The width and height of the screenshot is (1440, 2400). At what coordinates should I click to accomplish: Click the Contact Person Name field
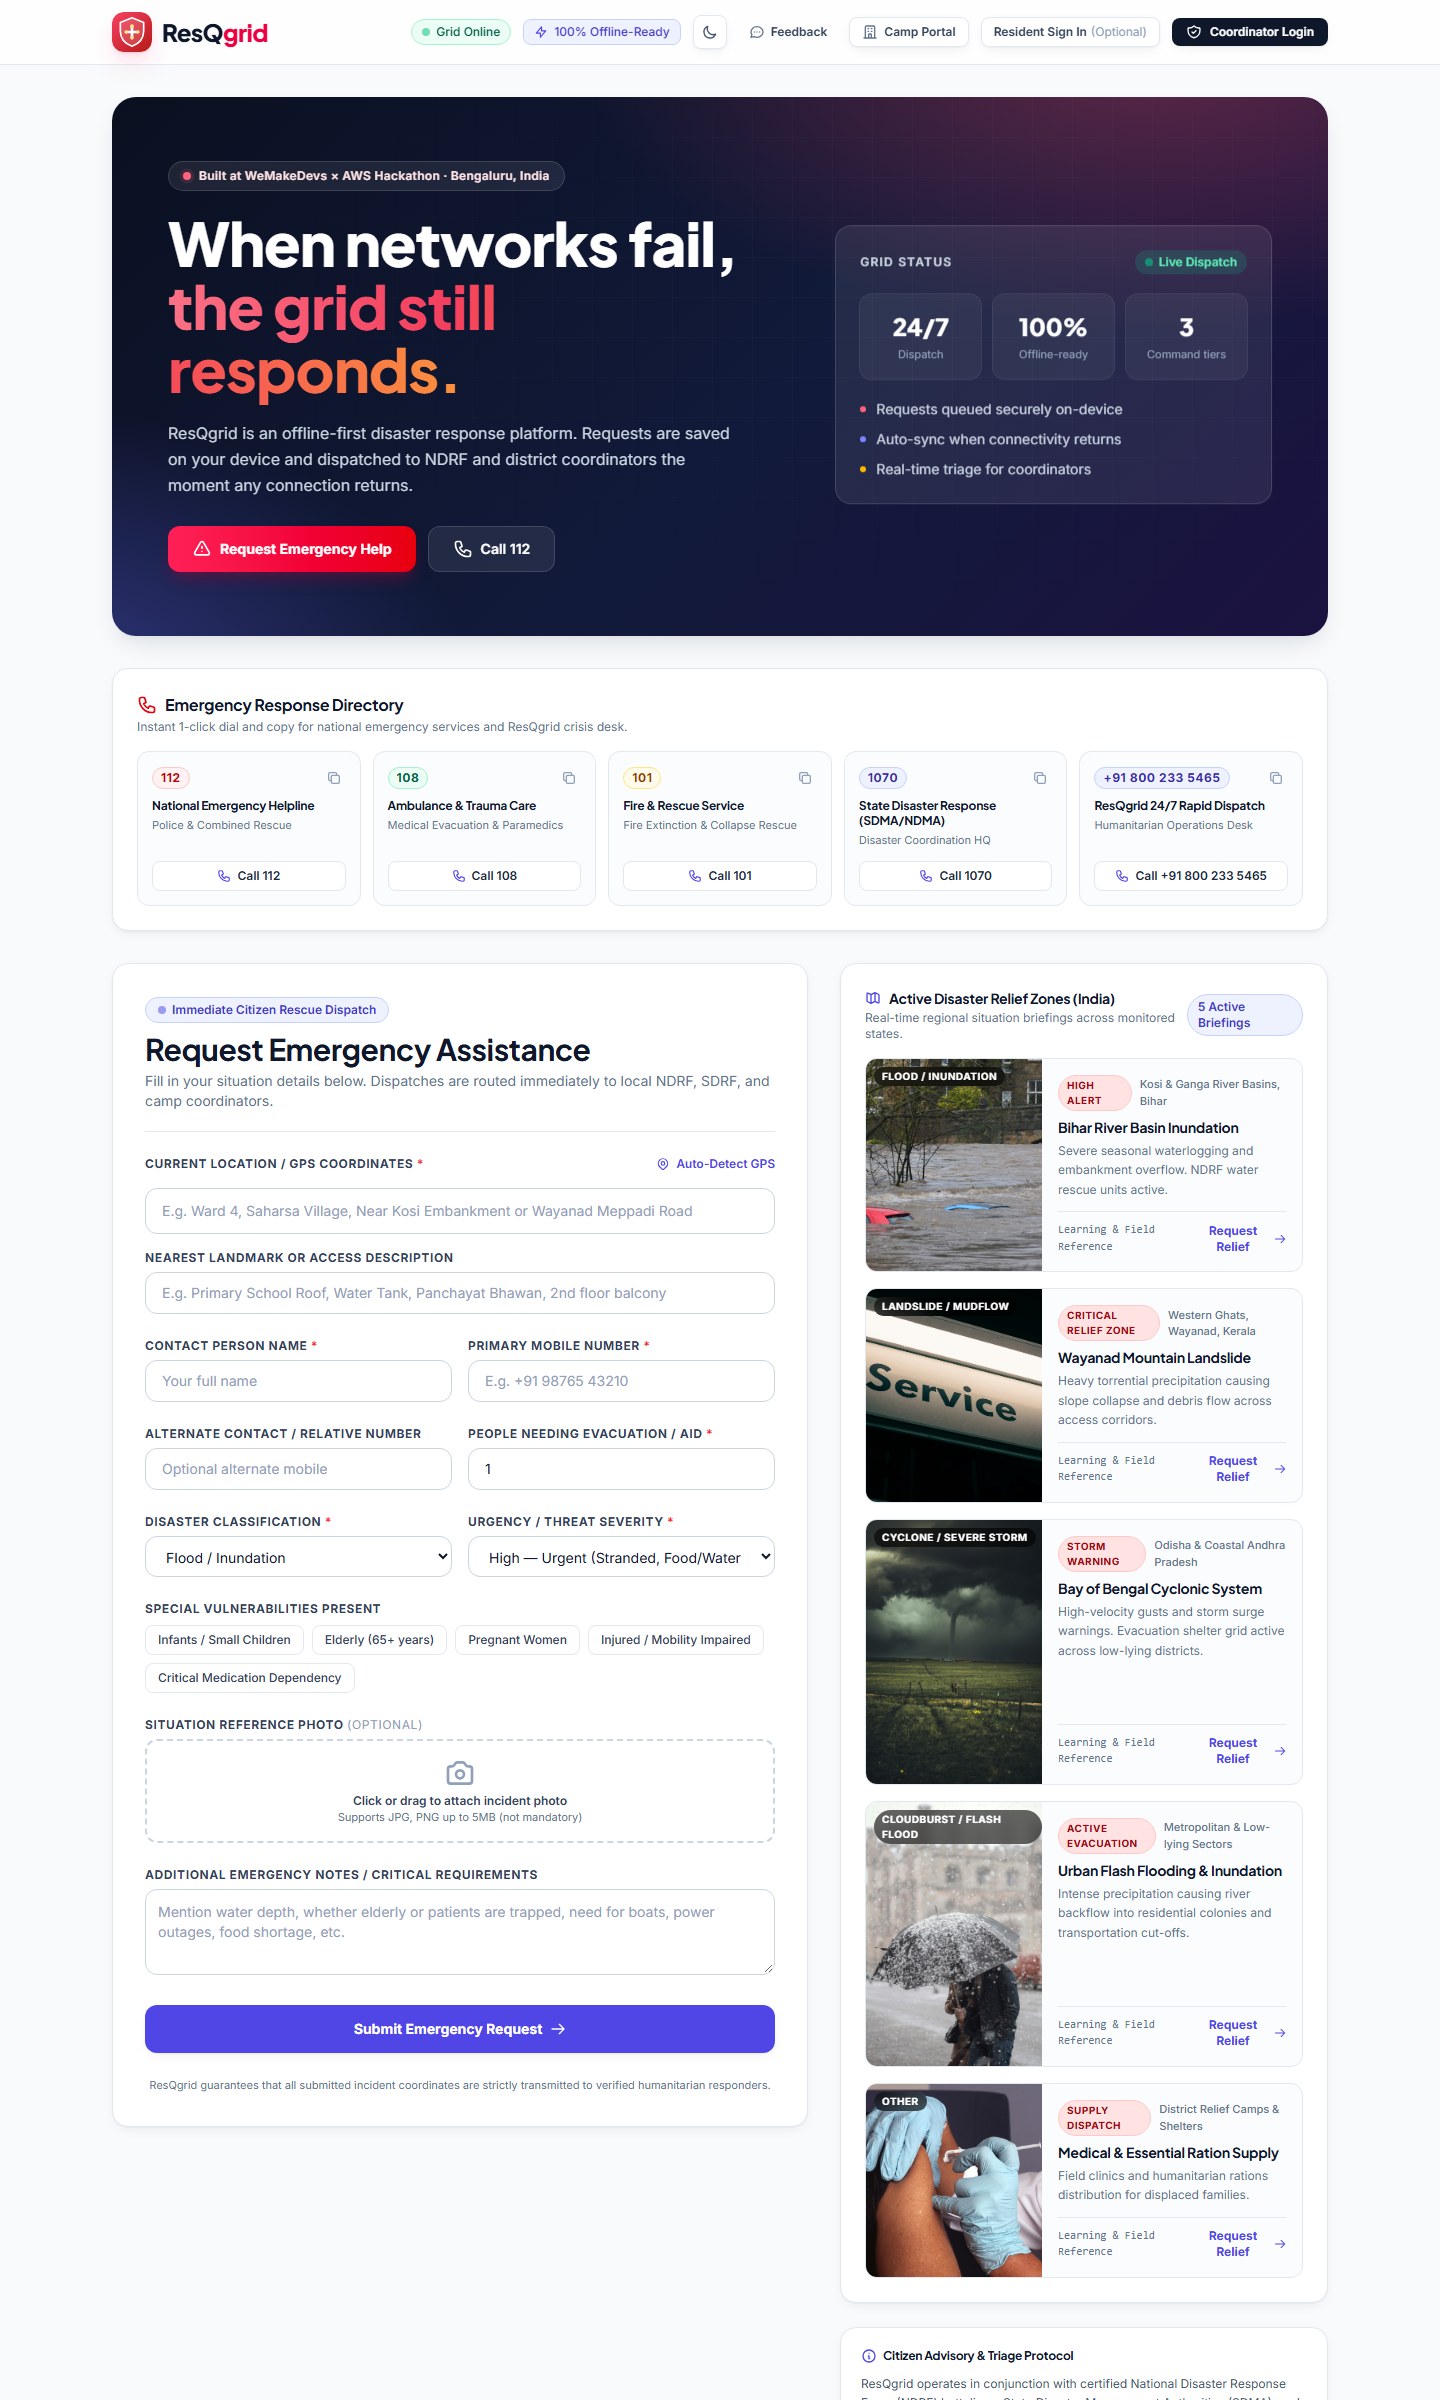click(298, 1381)
